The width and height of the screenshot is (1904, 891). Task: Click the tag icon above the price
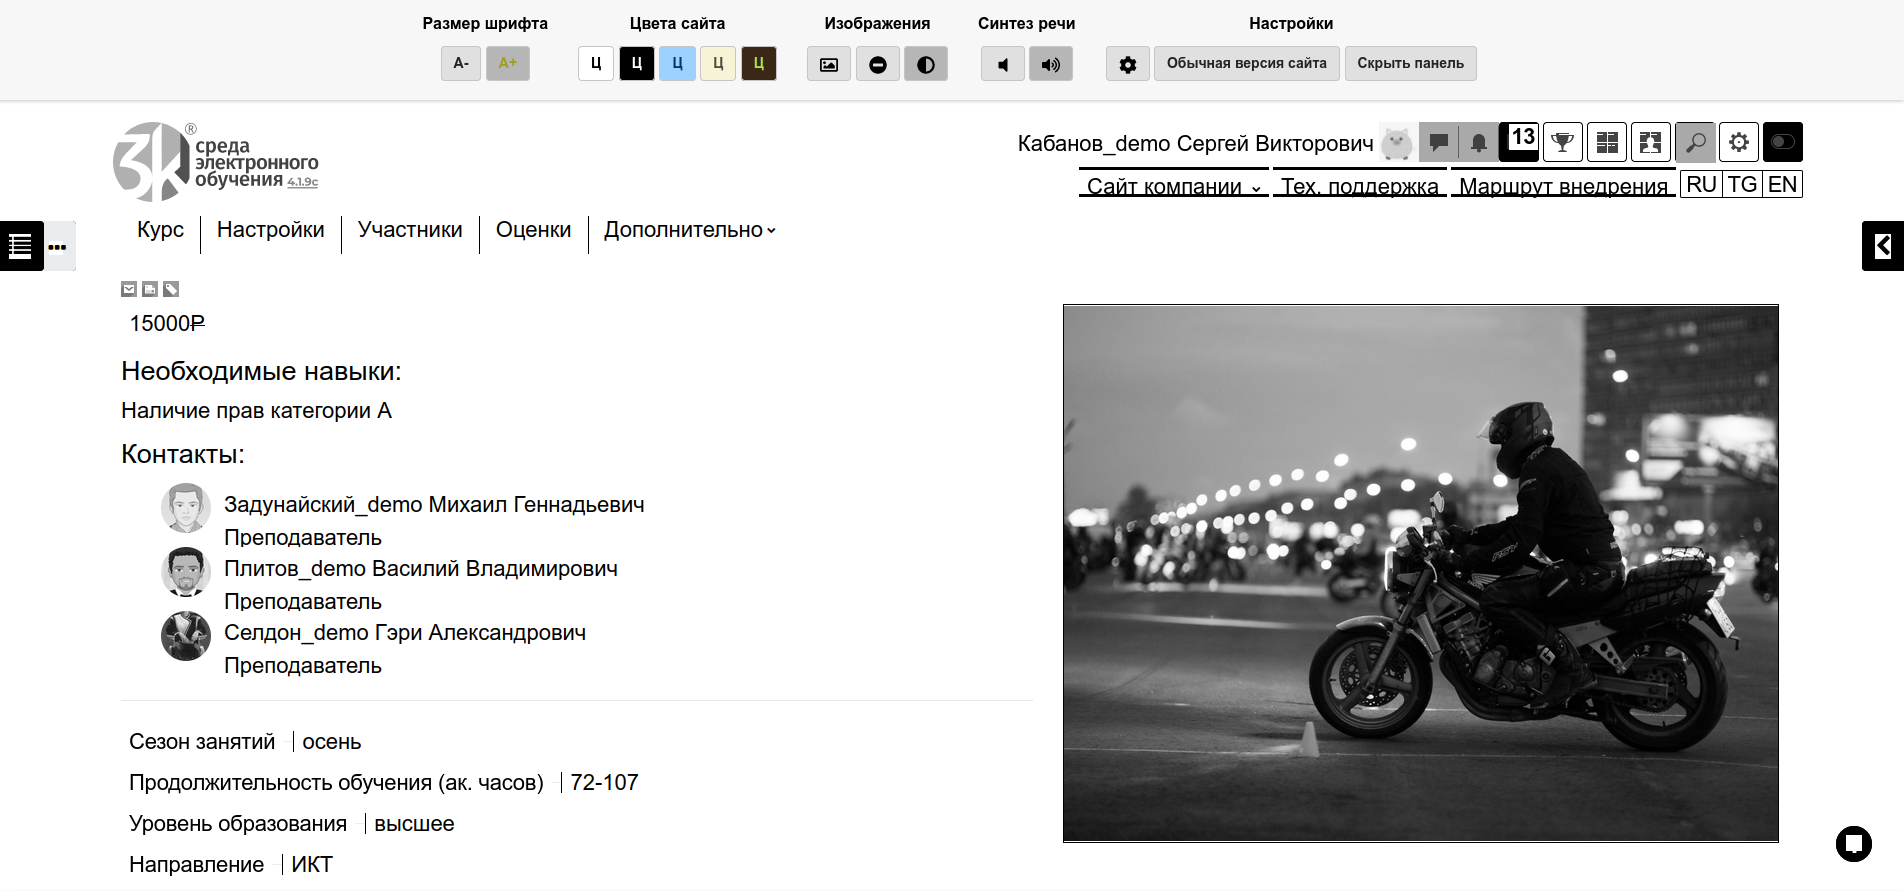point(171,289)
